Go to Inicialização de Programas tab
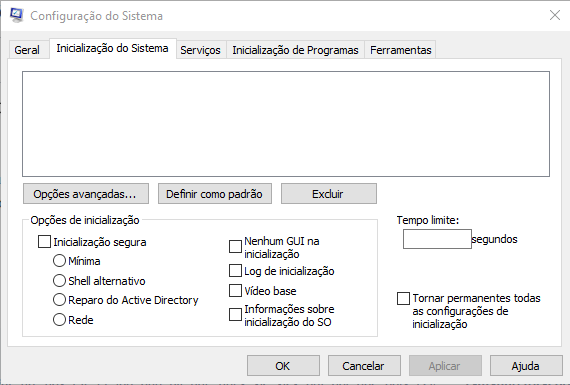The width and height of the screenshot is (570, 385). pos(295,50)
